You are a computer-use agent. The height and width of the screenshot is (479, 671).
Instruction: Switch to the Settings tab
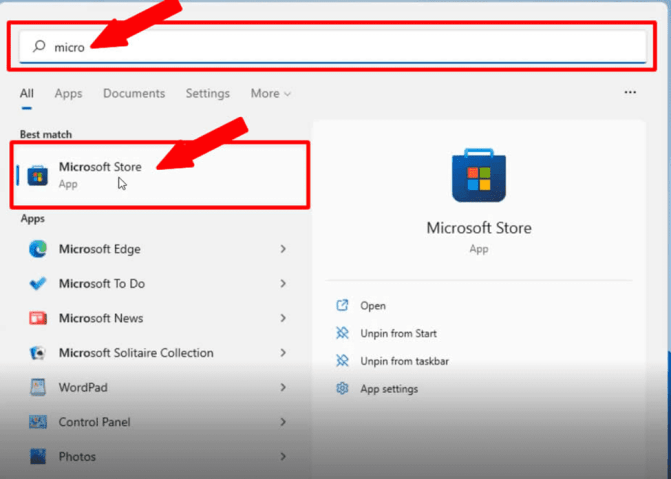[208, 93]
